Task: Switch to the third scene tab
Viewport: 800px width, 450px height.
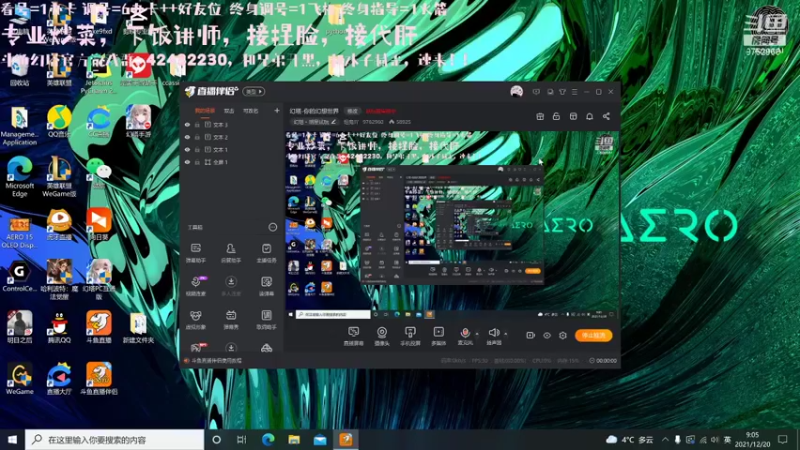Action: click(251, 111)
